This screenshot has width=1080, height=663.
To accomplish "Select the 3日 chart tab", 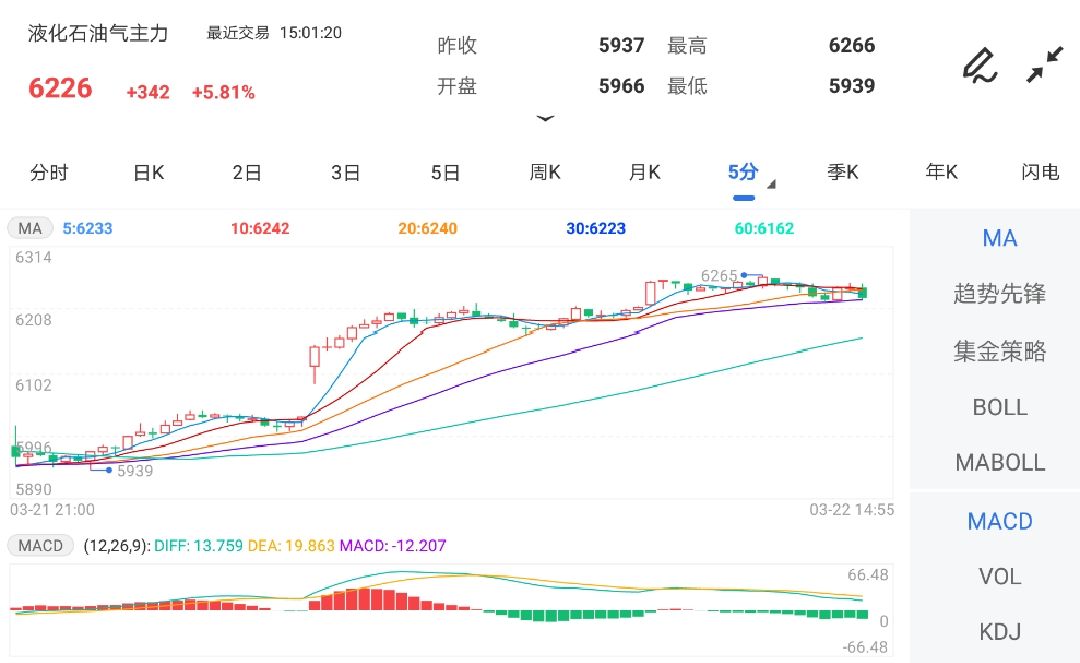I will [346, 172].
